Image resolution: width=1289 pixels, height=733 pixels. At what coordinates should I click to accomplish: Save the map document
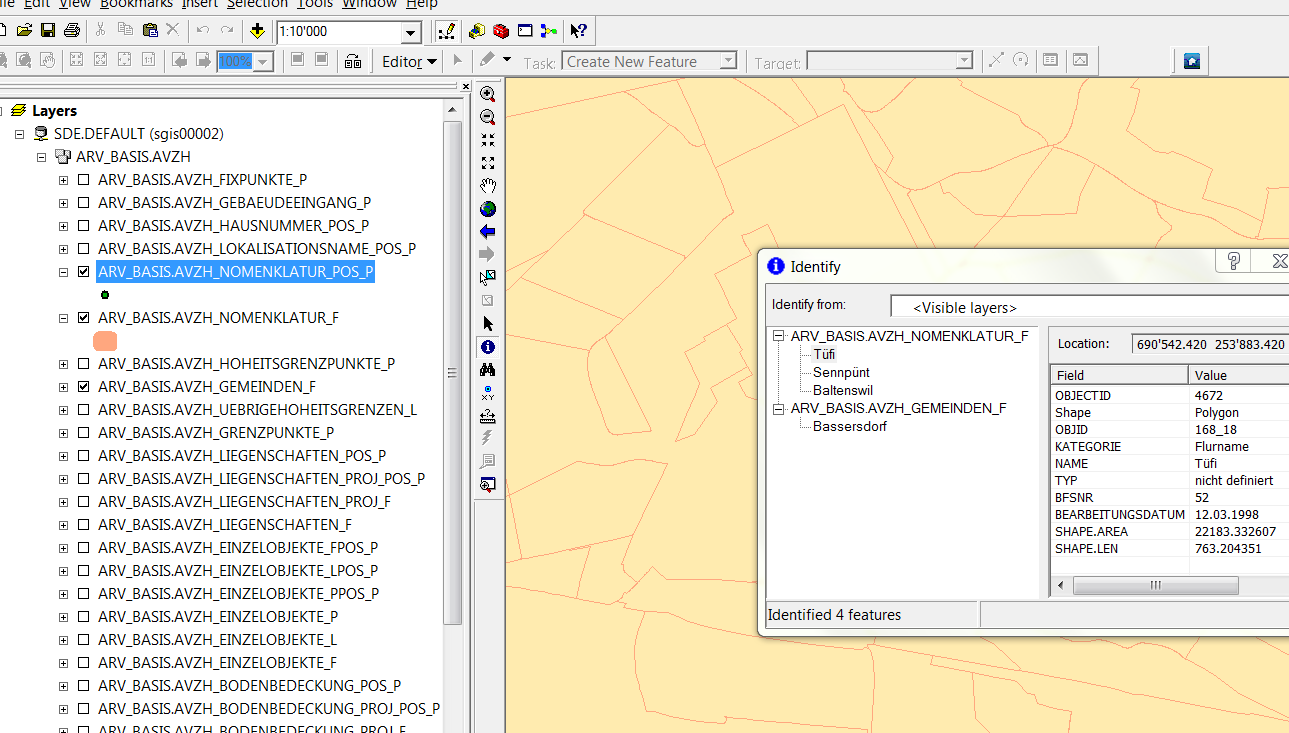coord(48,31)
